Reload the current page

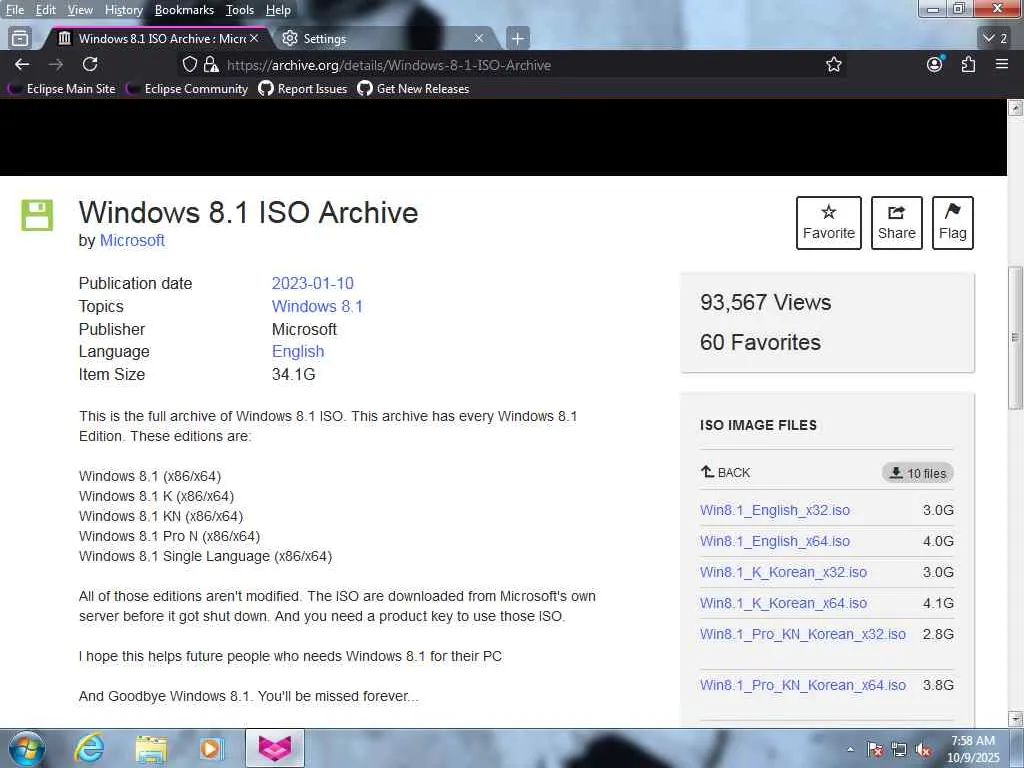pos(90,64)
